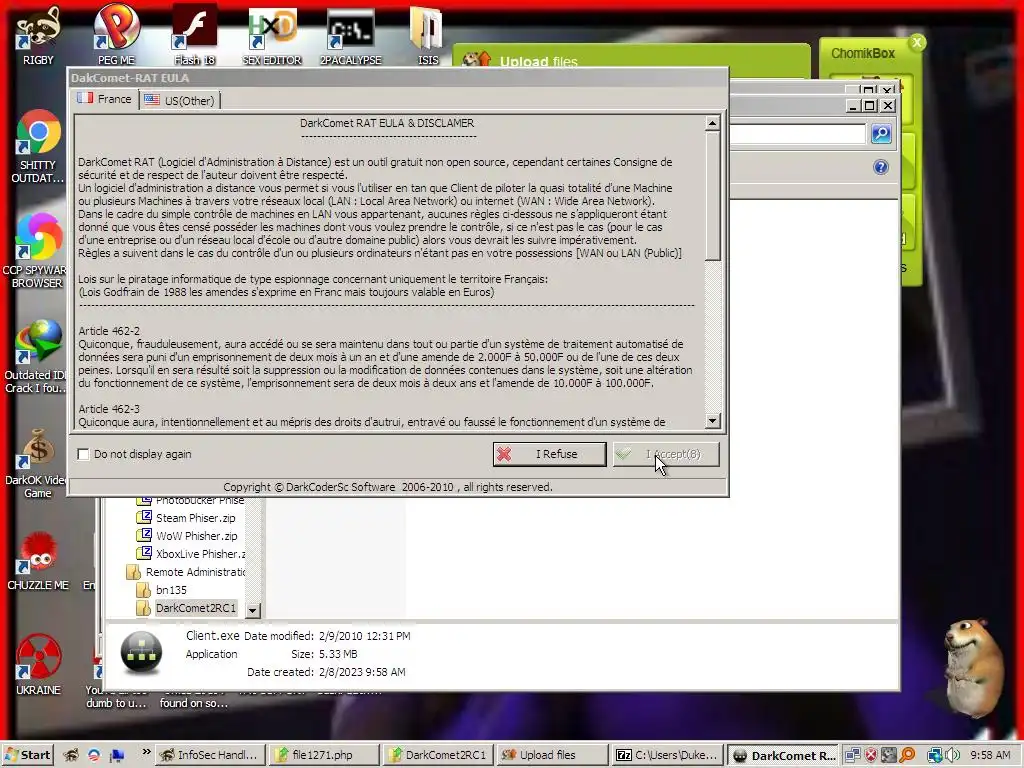This screenshot has height=768, width=1024.
Task: Click the volume speaker tray icon
Action: tap(952, 756)
